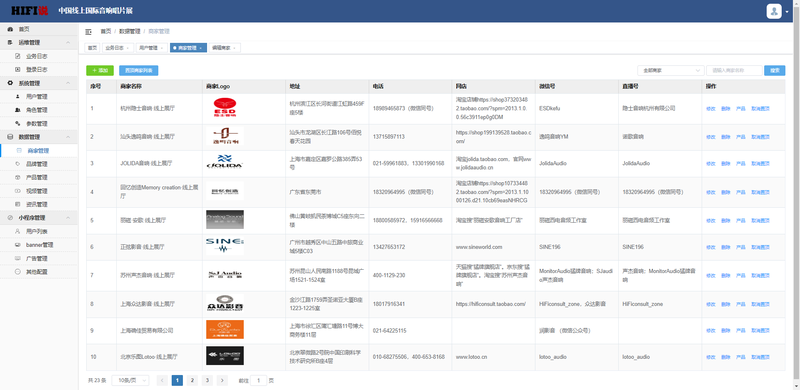Open the caret next to the user avatar
This screenshot has width=800, height=390.
pos(788,12)
